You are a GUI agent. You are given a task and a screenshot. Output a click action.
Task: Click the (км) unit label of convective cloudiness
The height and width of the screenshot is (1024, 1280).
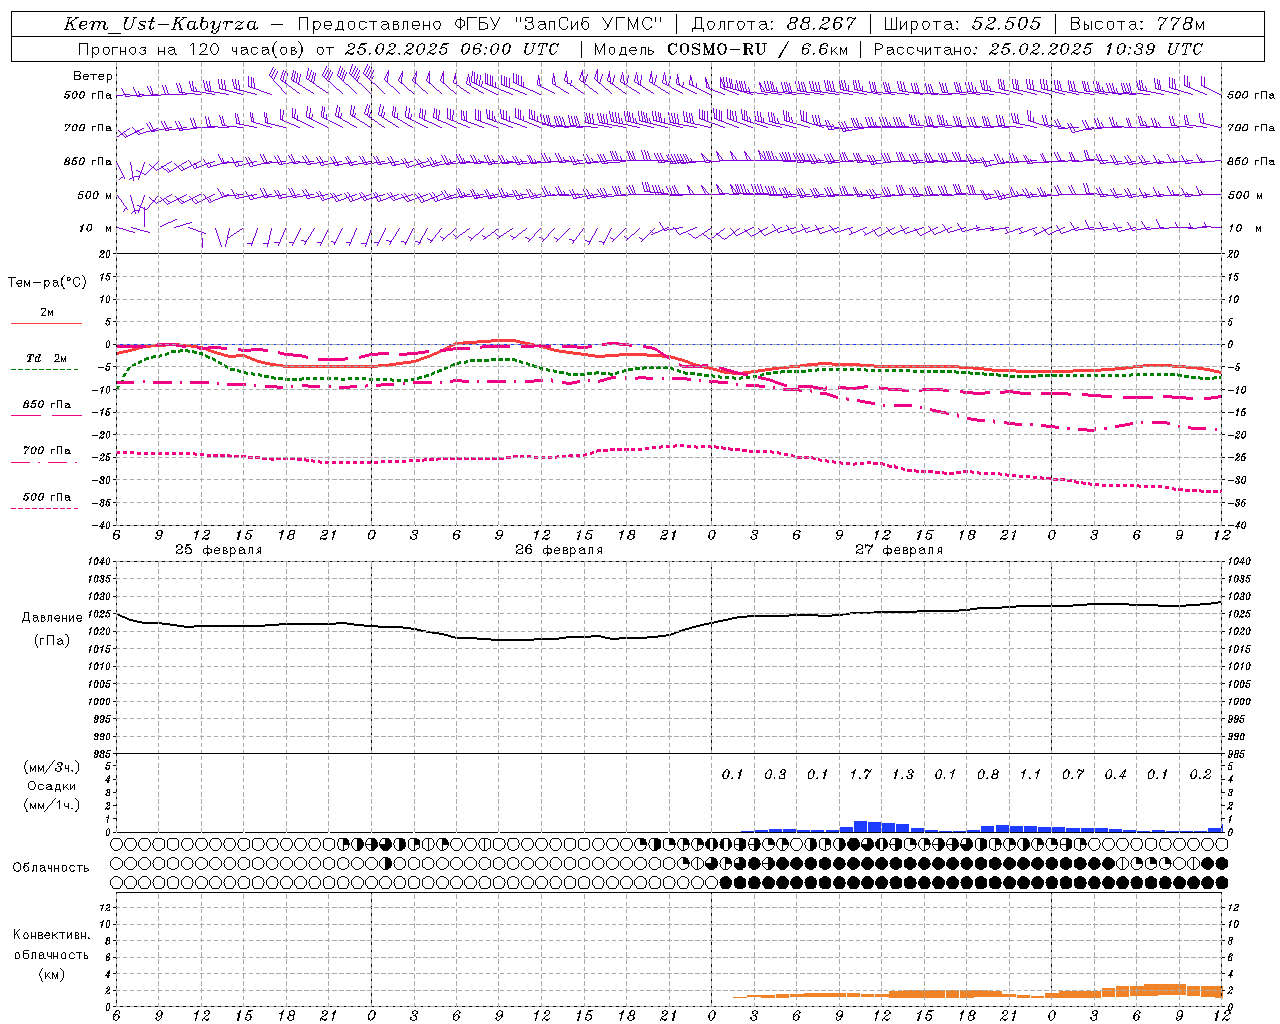point(51,974)
